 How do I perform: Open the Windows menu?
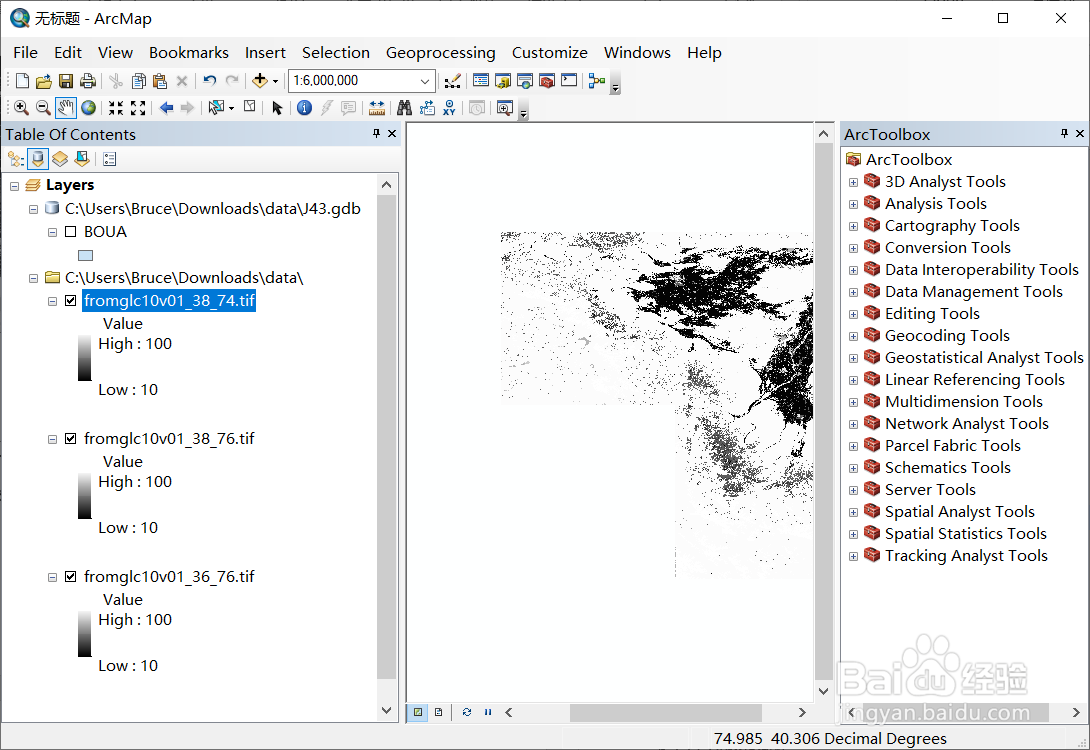637,53
